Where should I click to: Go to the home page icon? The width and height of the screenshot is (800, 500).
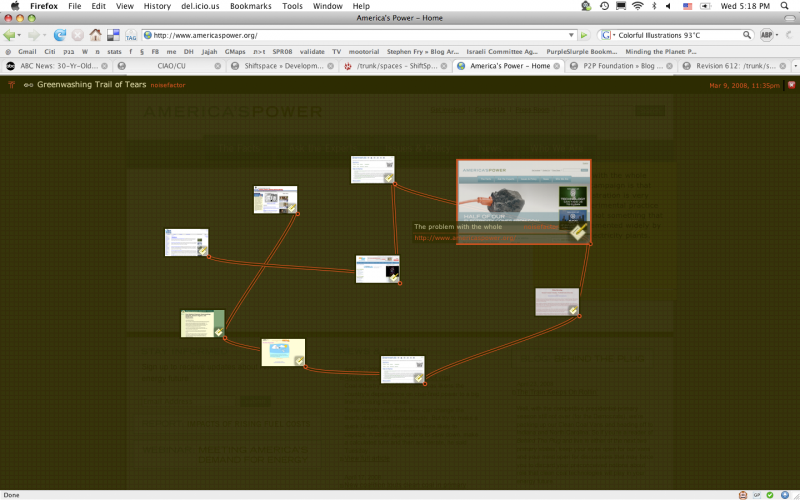pyautogui.click(x=95, y=35)
